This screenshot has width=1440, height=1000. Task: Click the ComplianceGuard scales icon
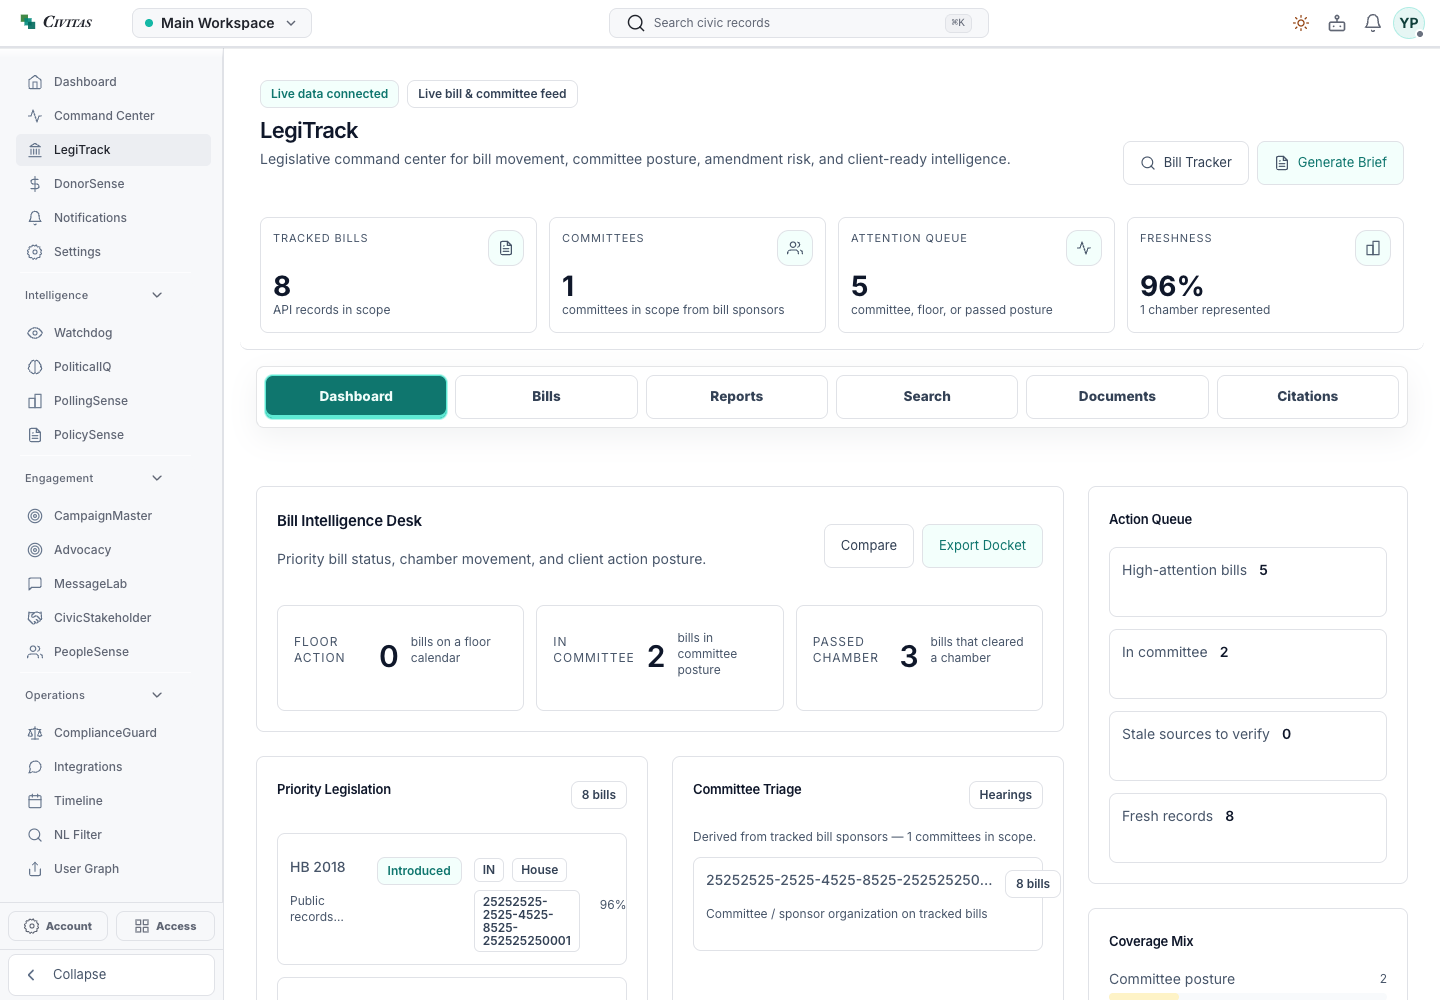[35, 733]
